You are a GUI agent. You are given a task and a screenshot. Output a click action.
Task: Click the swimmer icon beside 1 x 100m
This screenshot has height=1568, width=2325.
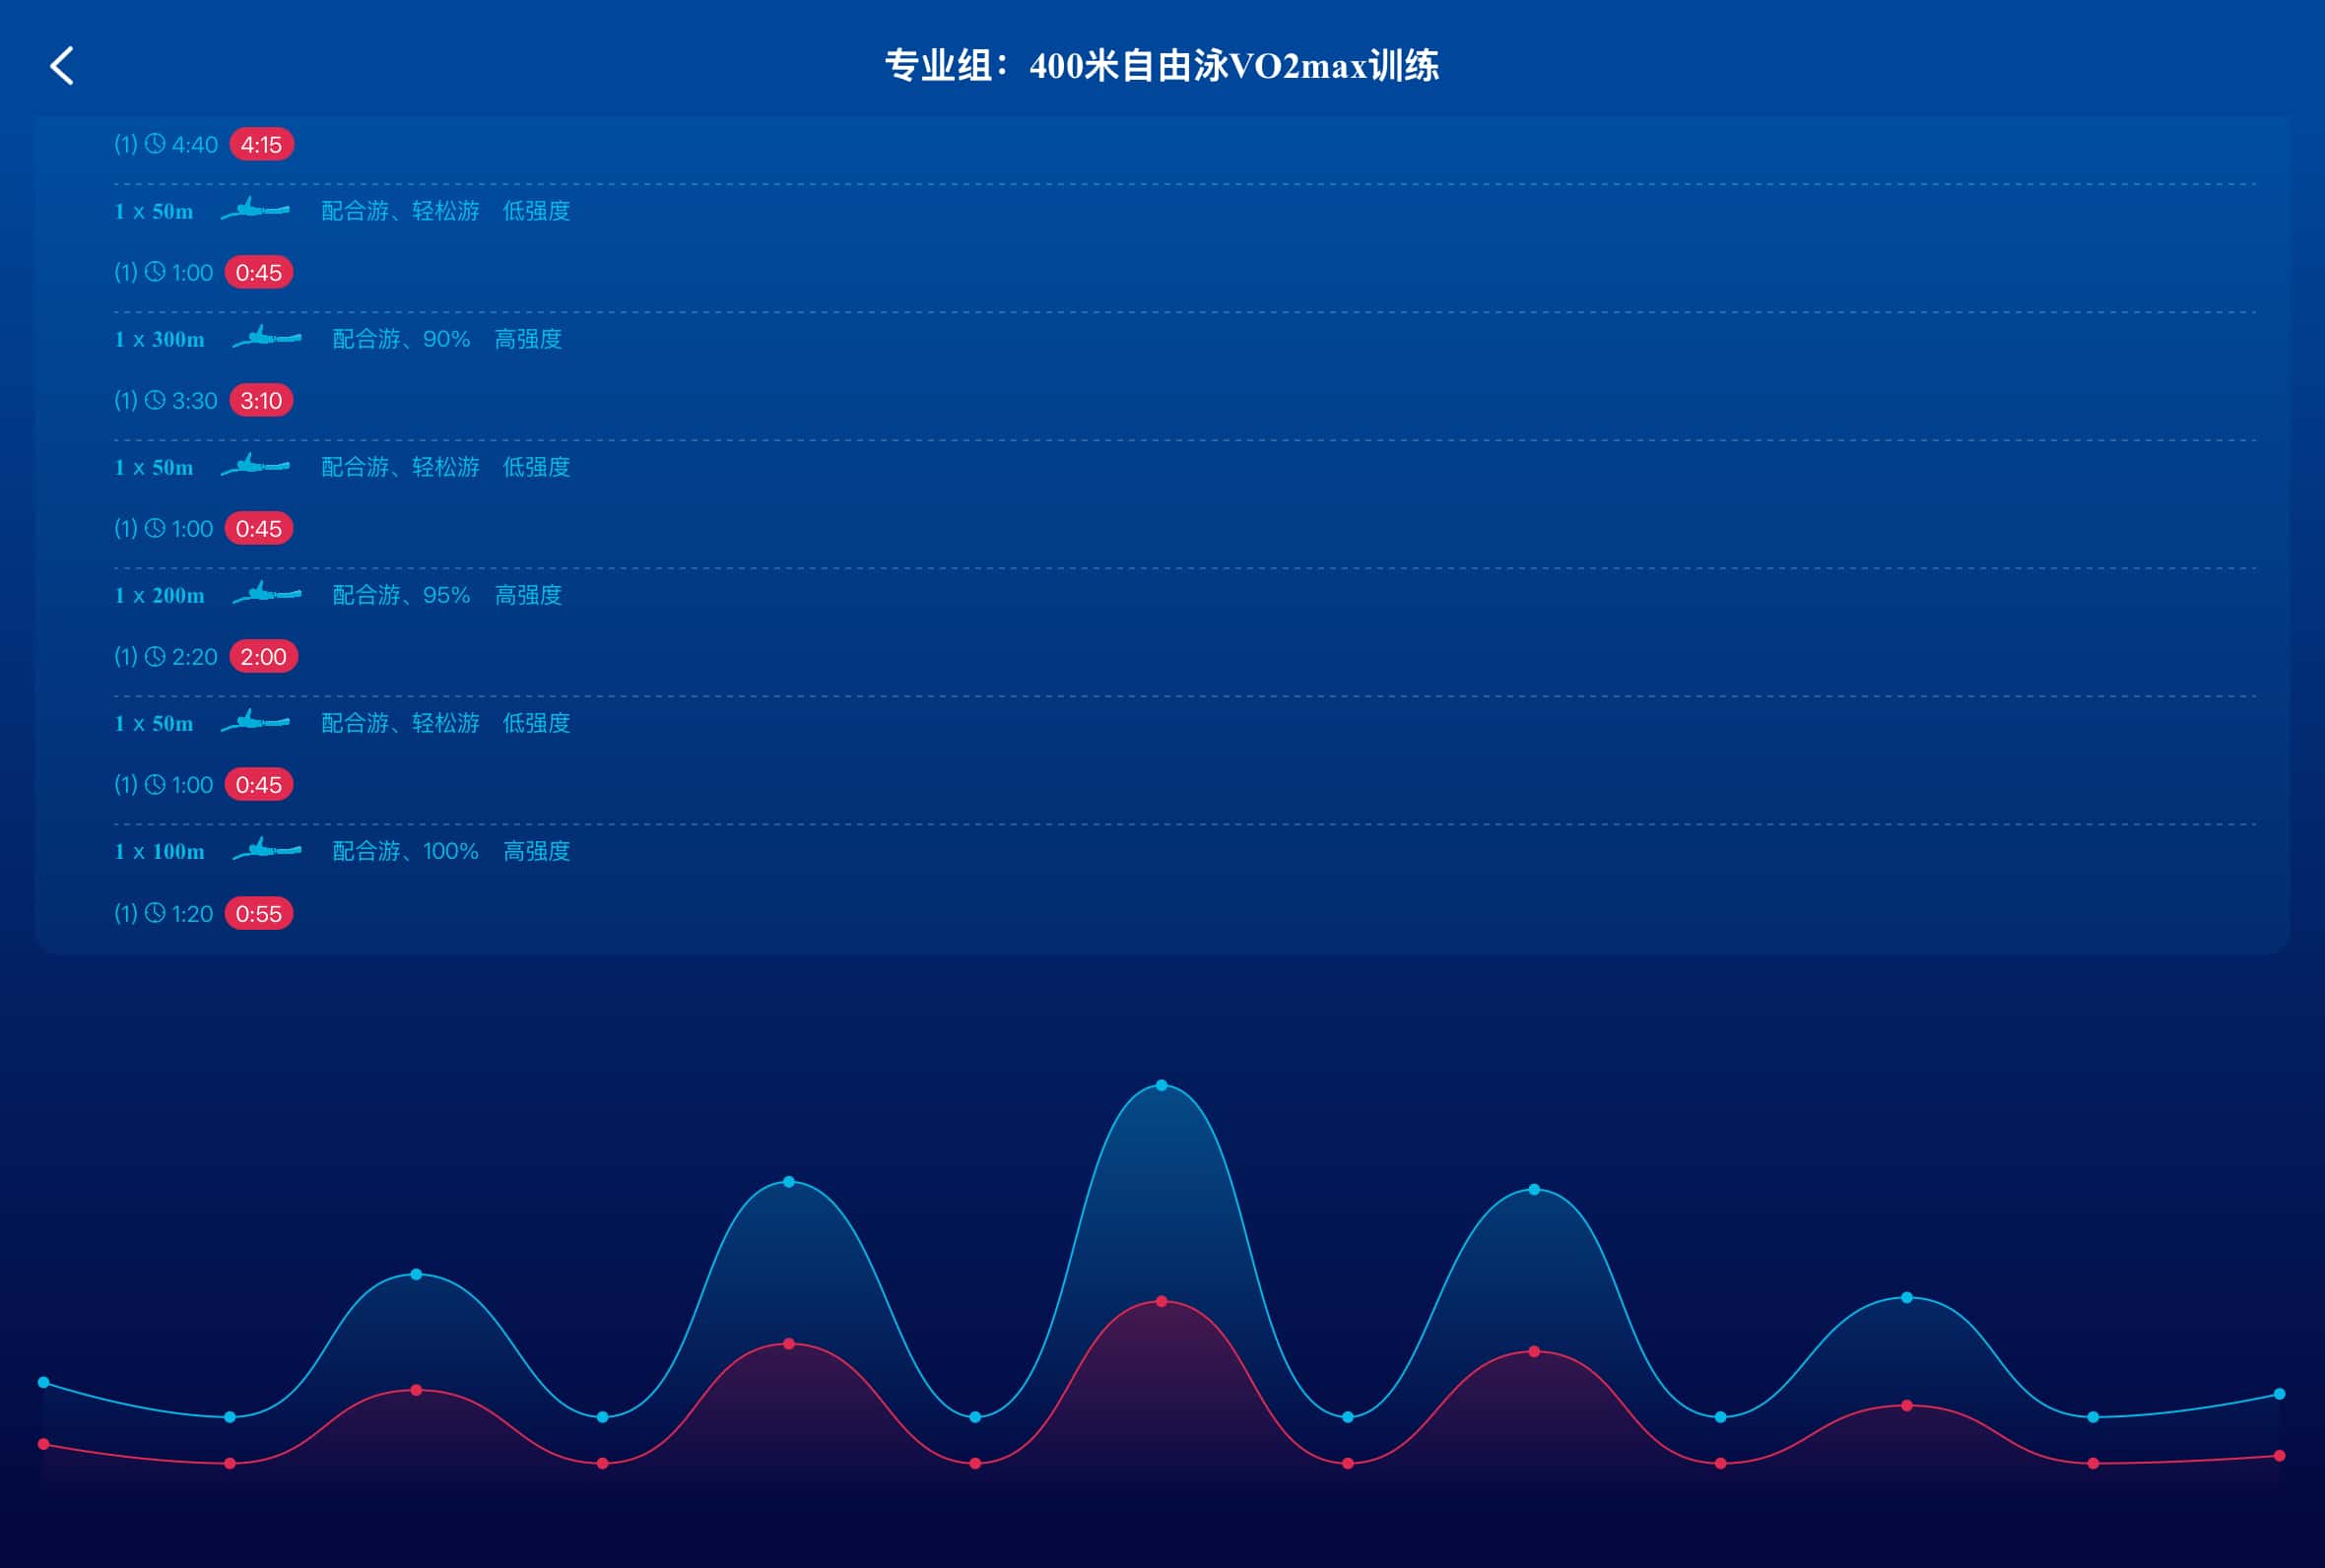click(266, 850)
